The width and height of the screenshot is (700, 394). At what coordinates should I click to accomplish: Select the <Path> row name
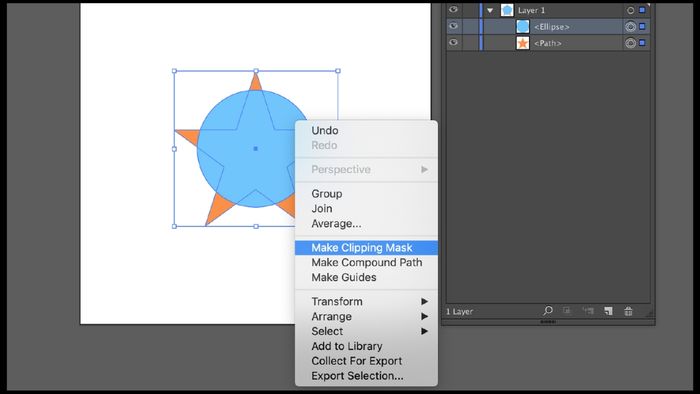(548, 43)
